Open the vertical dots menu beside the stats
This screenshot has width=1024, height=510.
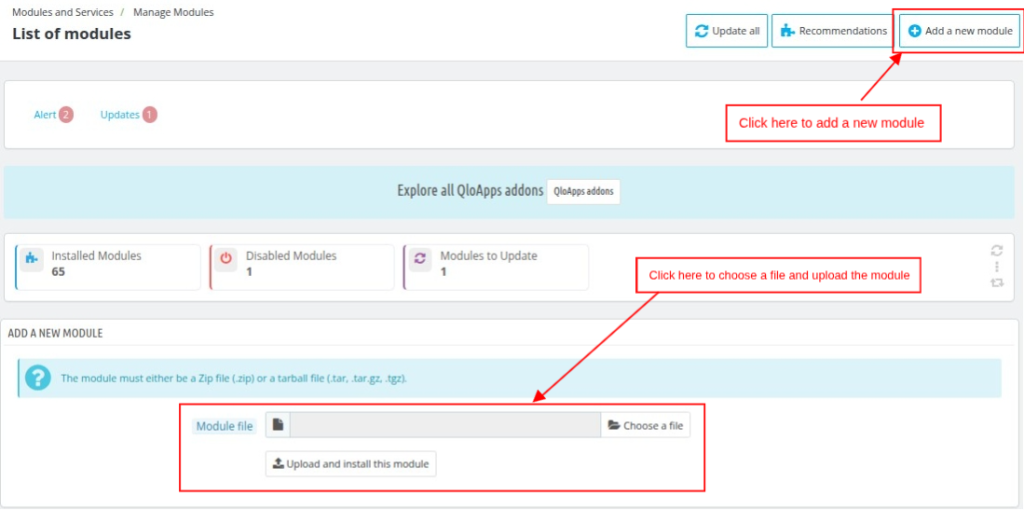point(997,266)
